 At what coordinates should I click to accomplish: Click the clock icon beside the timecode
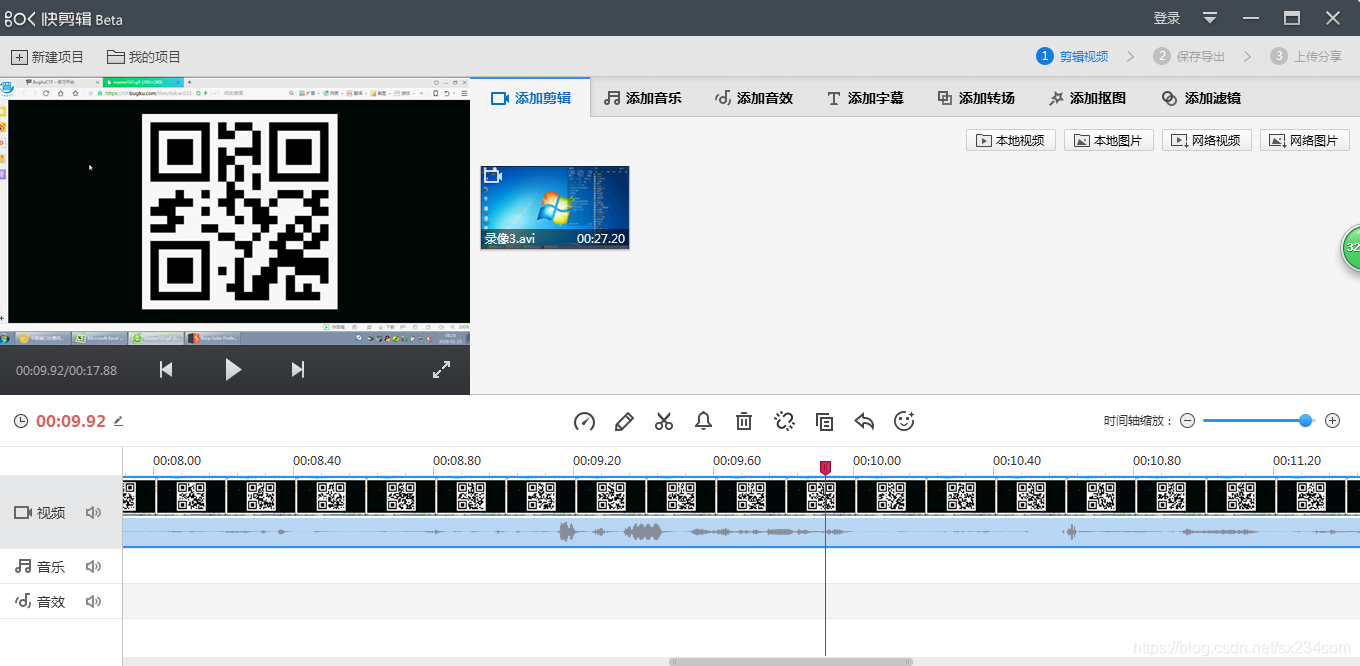click(21, 422)
